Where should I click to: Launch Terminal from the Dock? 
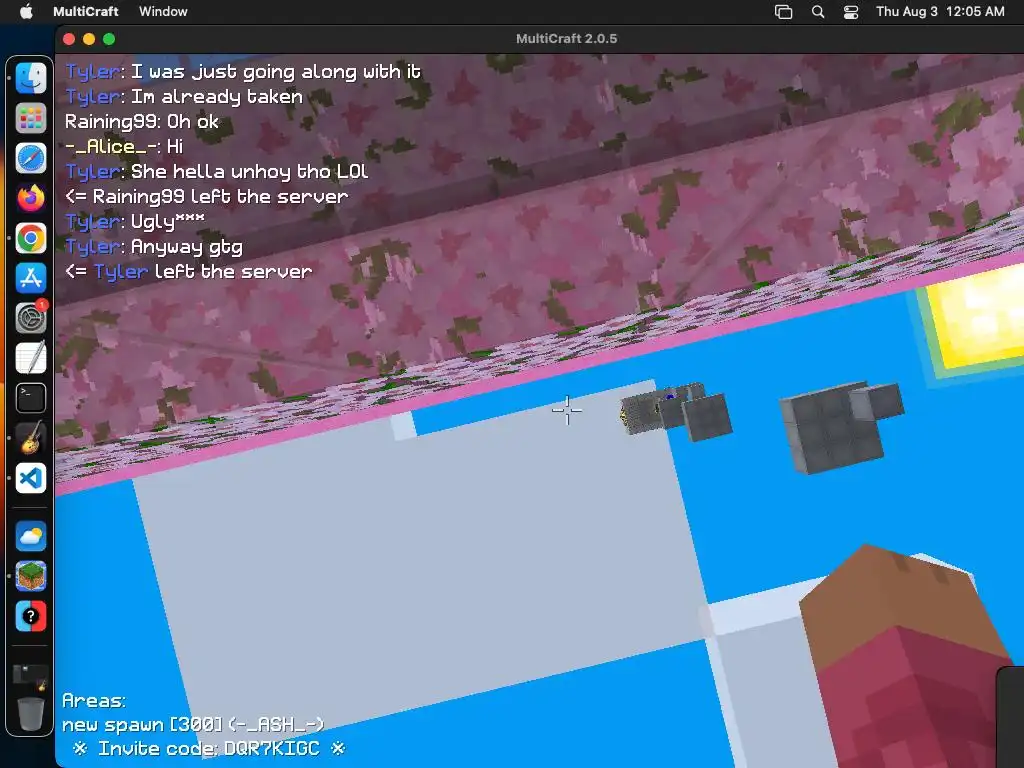point(31,398)
